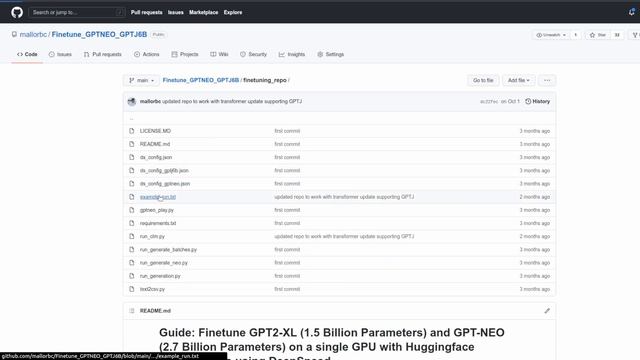Viewport: 640px width, 360px height.
Task: Open the requirements.txt file
Action: pyautogui.click(x=158, y=223)
